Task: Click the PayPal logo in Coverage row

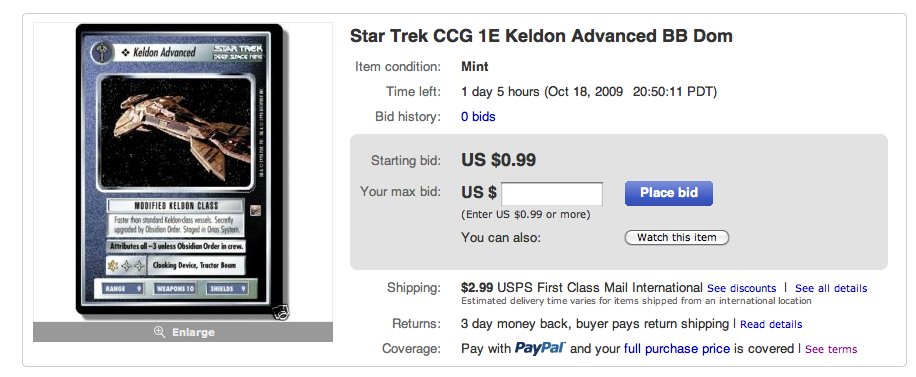Action: pyautogui.click(x=540, y=348)
